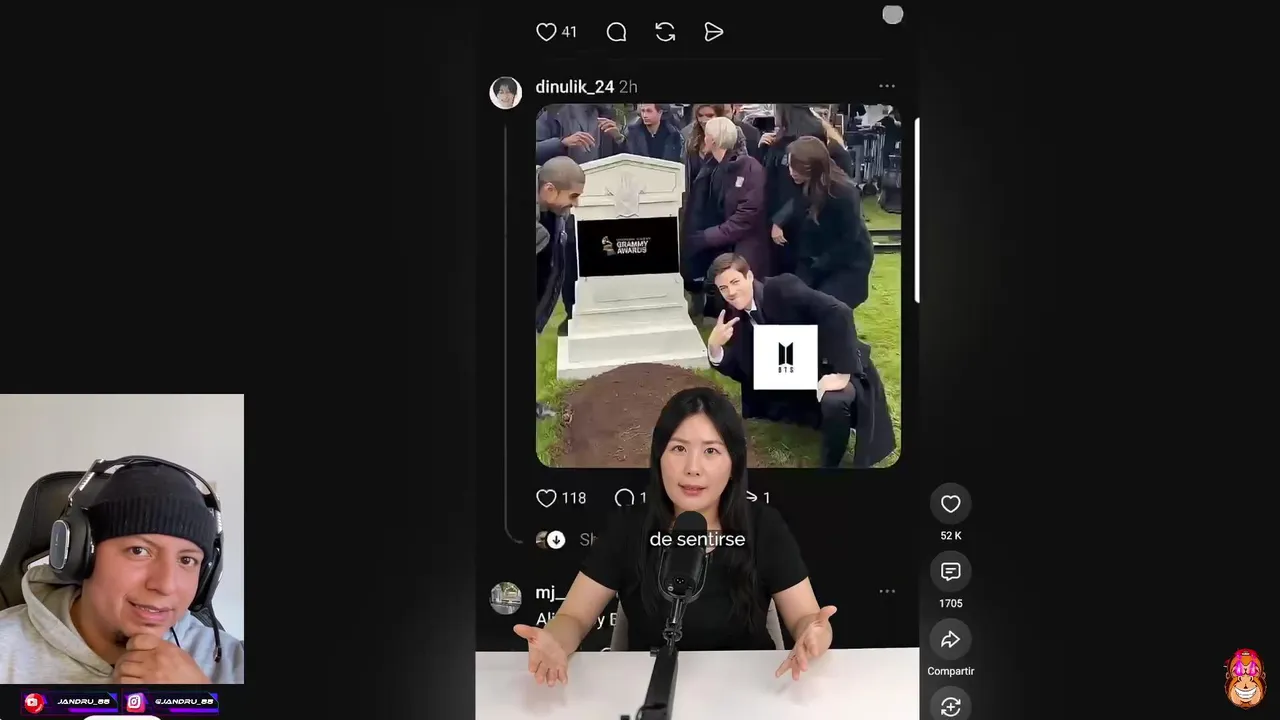This screenshot has height=720, width=1280.
Task: Open the mj_ user avatar
Action: [x=506, y=598]
